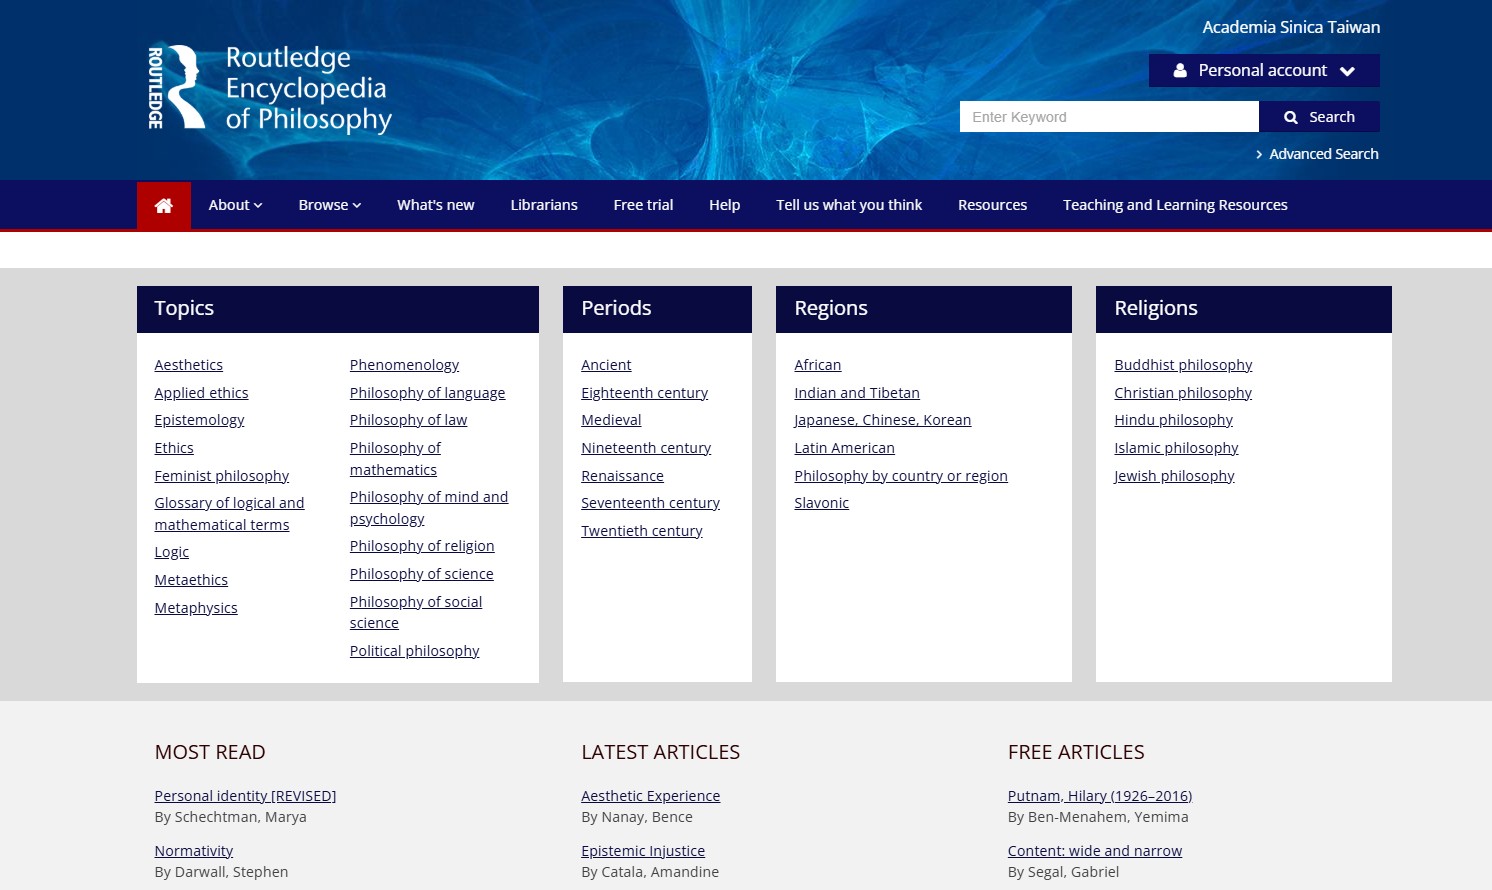The width and height of the screenshot is (1492, 890).
Task: Open Philosophy by country or region
Action: (x=901, y=476)
